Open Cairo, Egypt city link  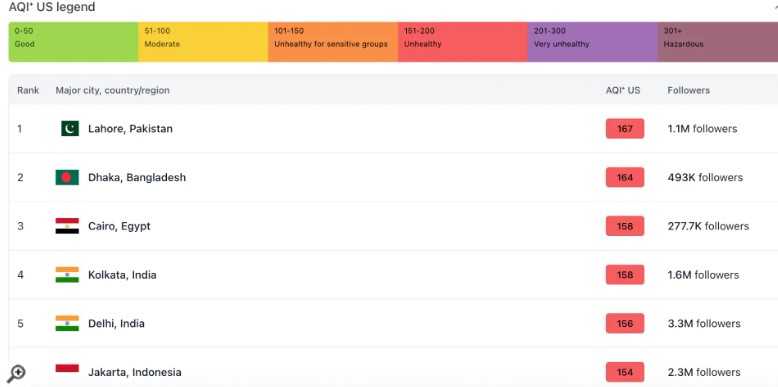pyautogui.click(x=119, y=226)
